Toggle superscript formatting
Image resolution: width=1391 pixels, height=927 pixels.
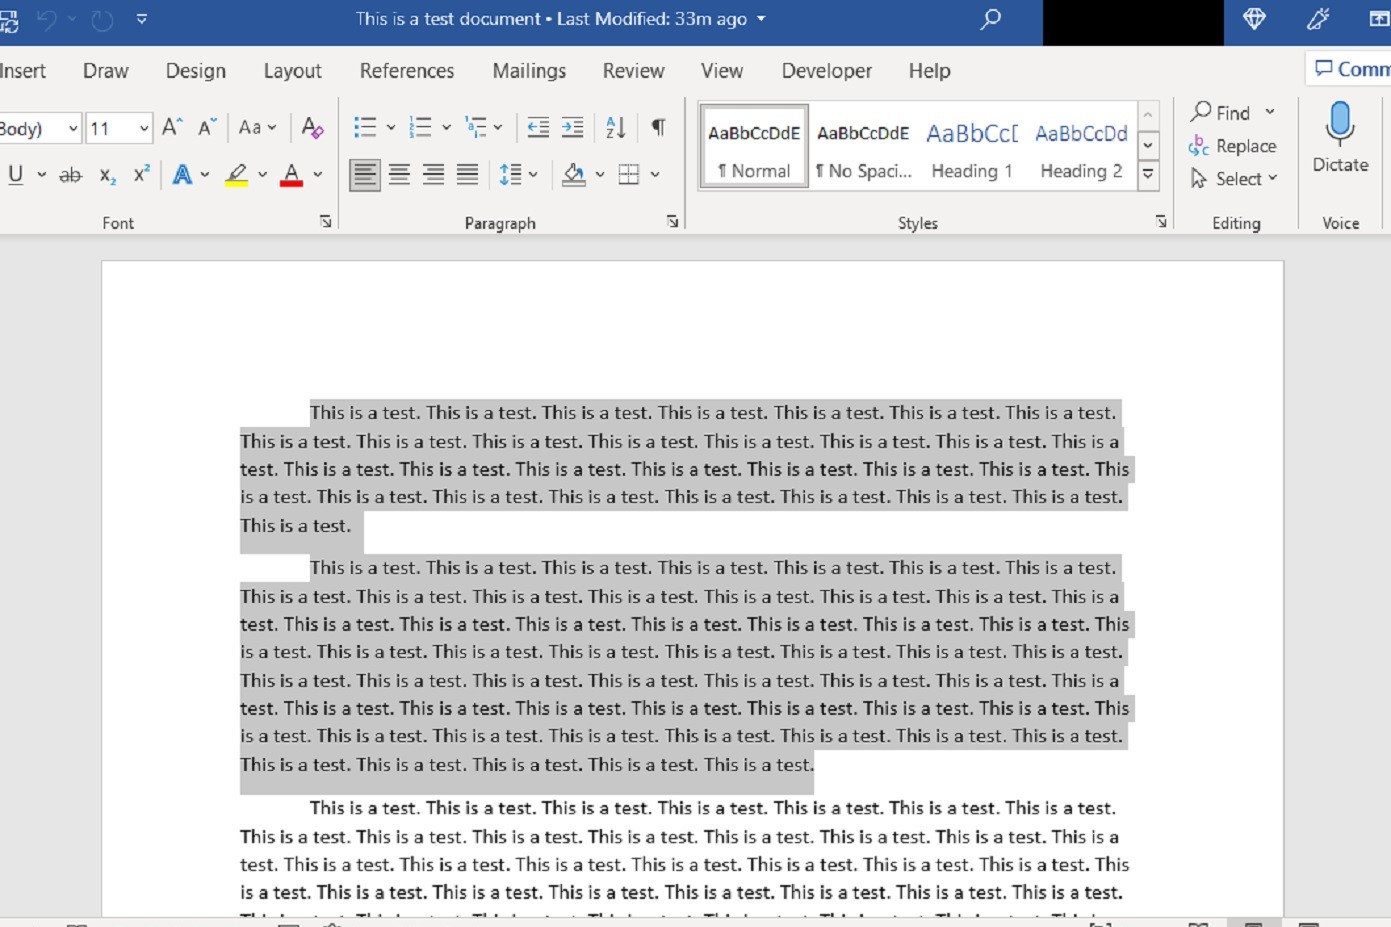click(142, 173)
